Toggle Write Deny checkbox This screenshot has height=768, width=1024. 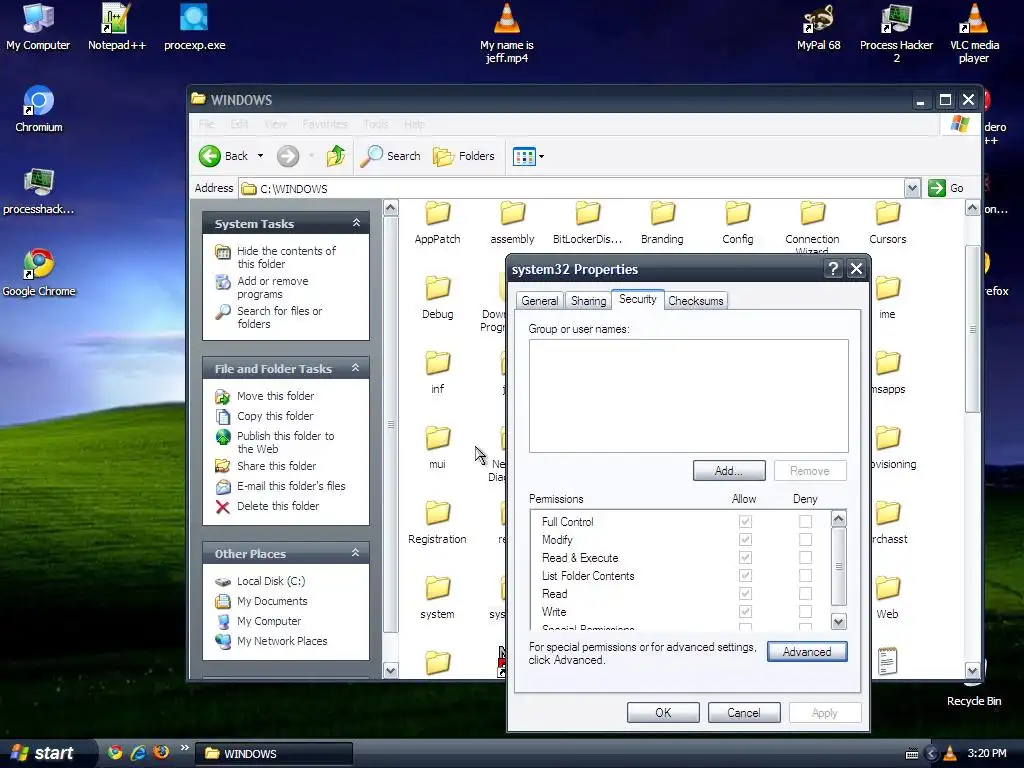[805, 611]
